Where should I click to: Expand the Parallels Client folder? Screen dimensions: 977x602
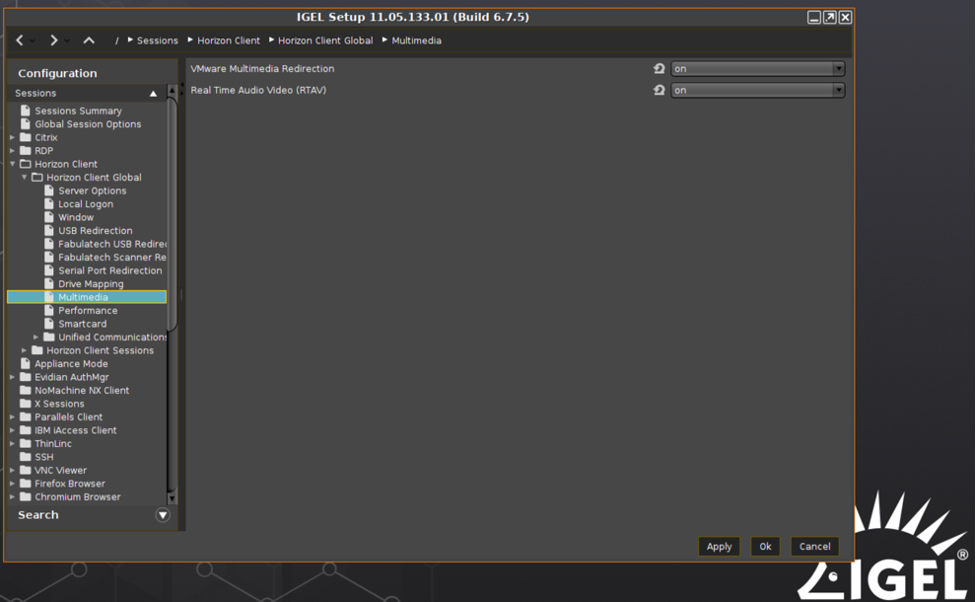click(12, 417)
